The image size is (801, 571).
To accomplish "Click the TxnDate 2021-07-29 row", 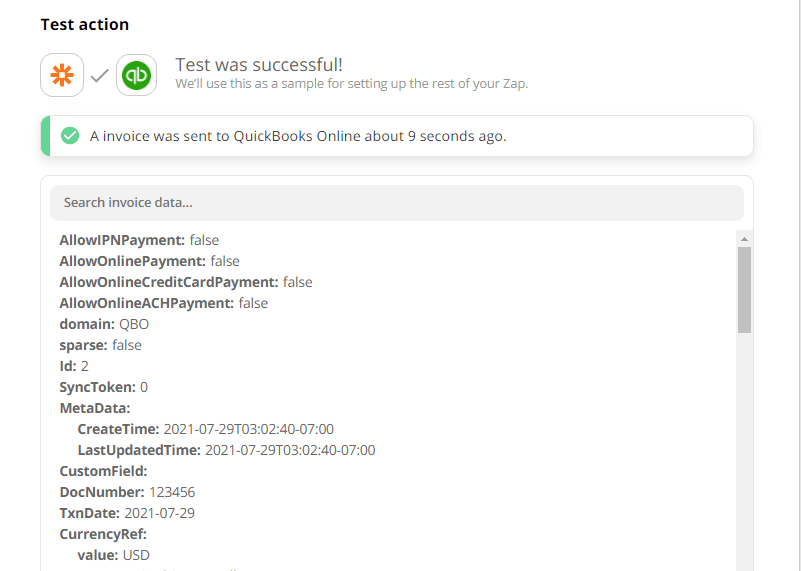I will tap(127, 513).
